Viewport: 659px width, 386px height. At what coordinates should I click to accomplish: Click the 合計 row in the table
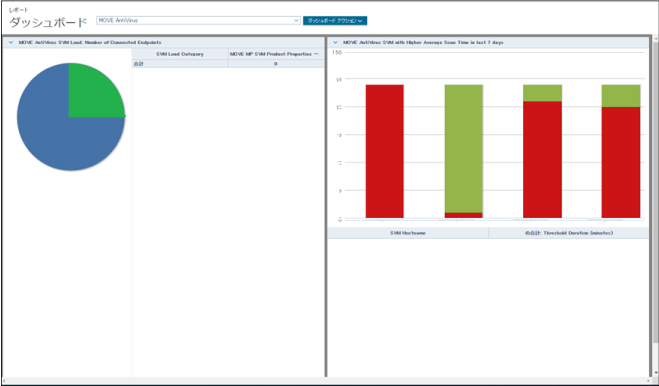pyautogui.click(x=228, y=64)
